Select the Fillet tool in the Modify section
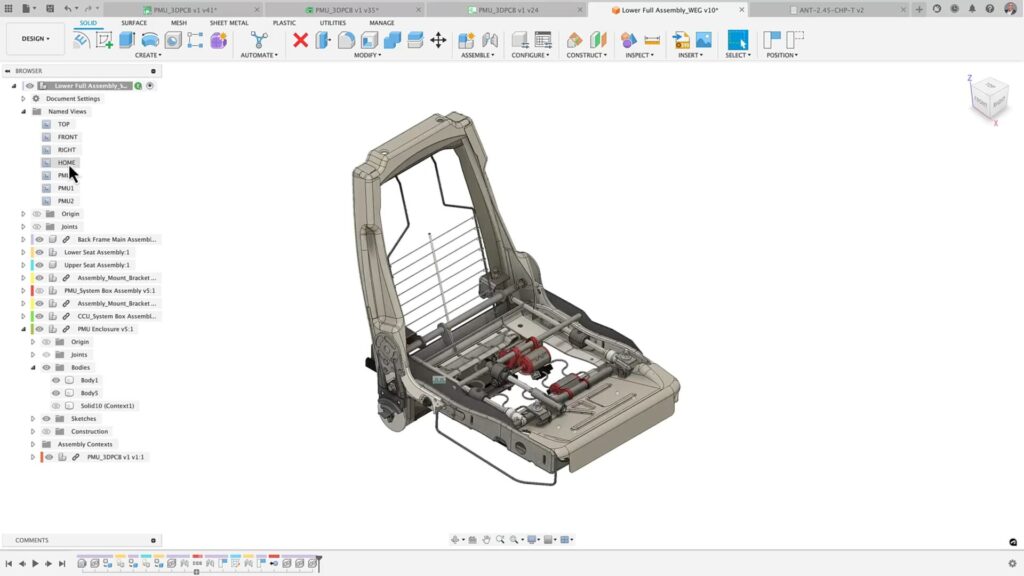This screenshot has height=576, width=1024. [x=347, y=38]
